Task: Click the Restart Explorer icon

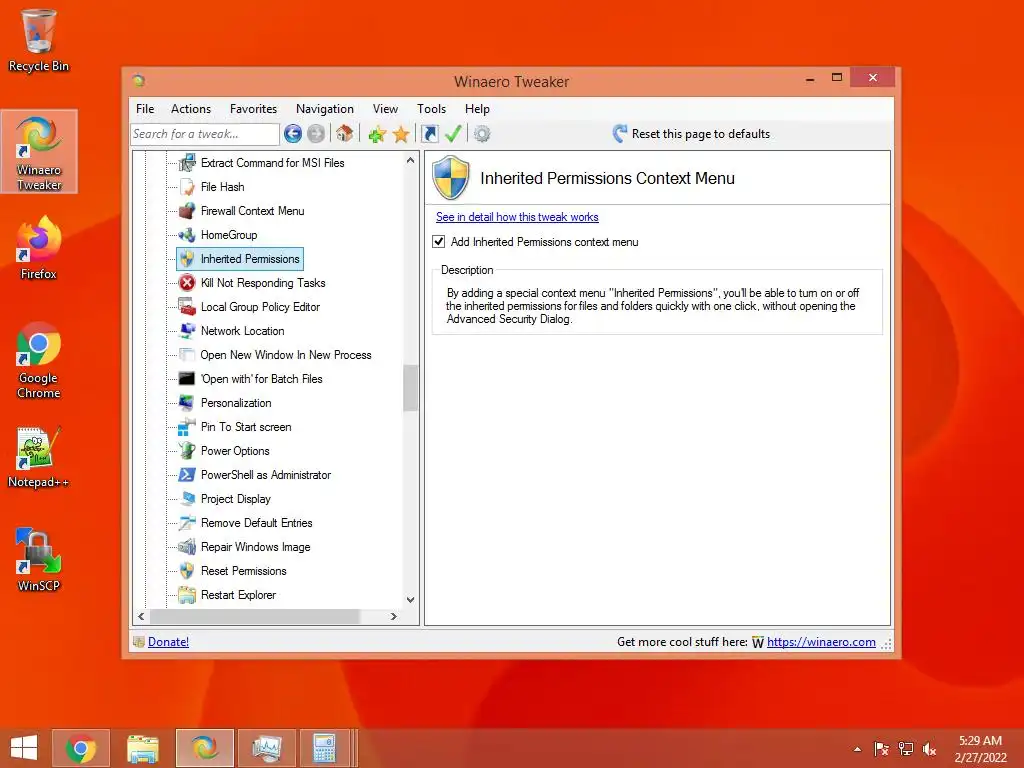Action: pos(187,595)
